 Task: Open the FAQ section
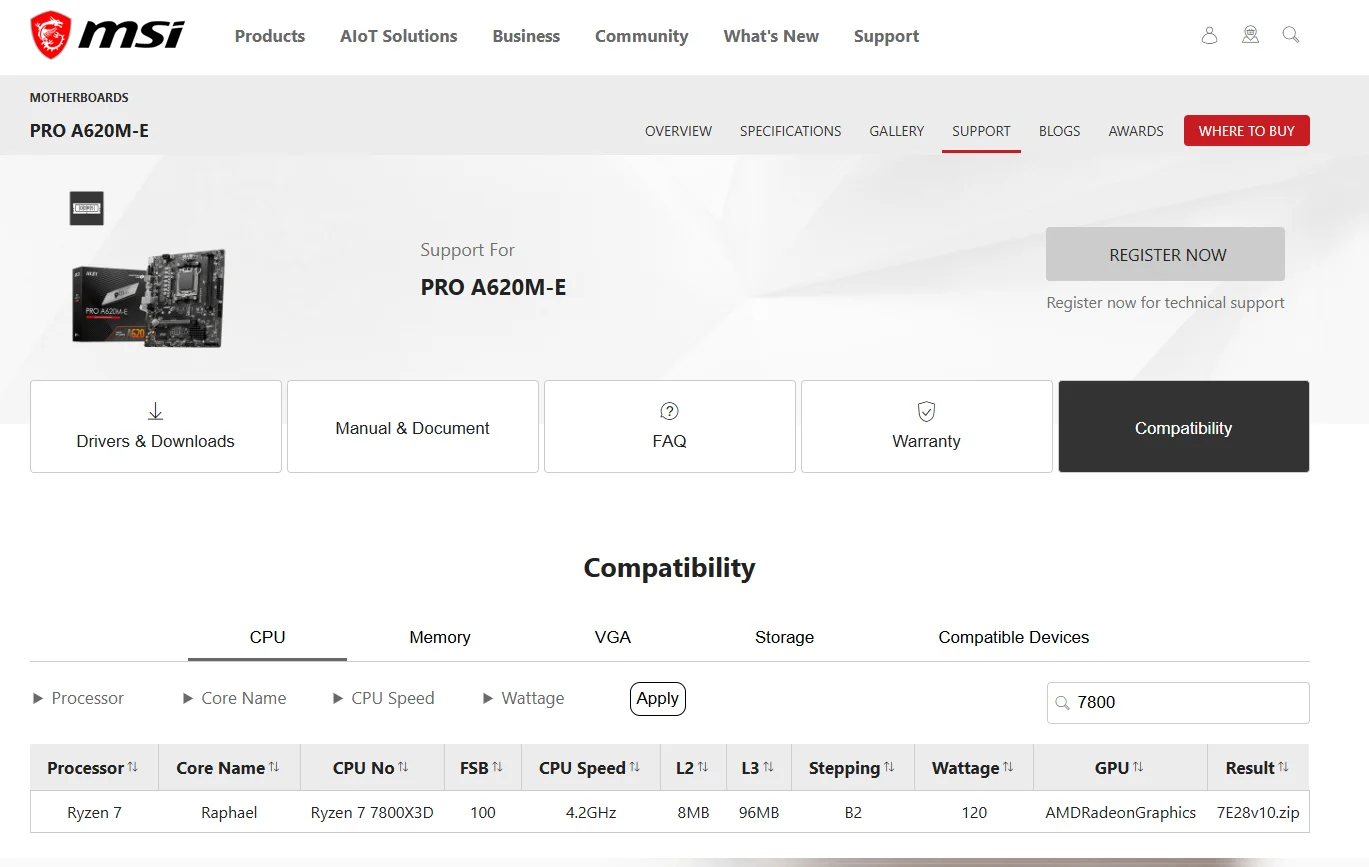670,426
